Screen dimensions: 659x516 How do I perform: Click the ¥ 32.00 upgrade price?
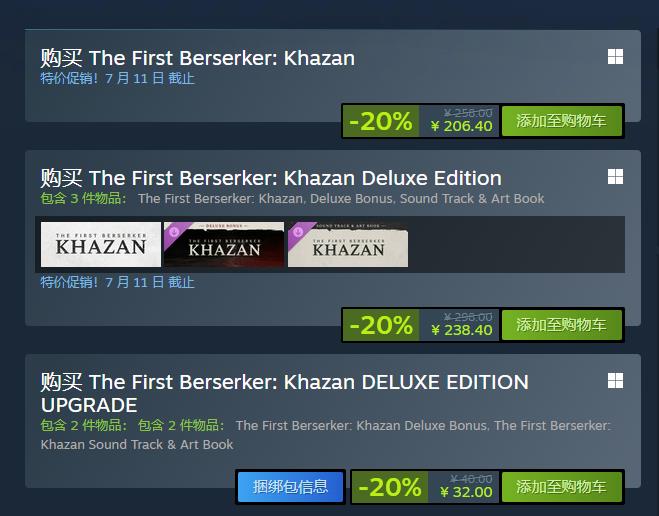466,492
